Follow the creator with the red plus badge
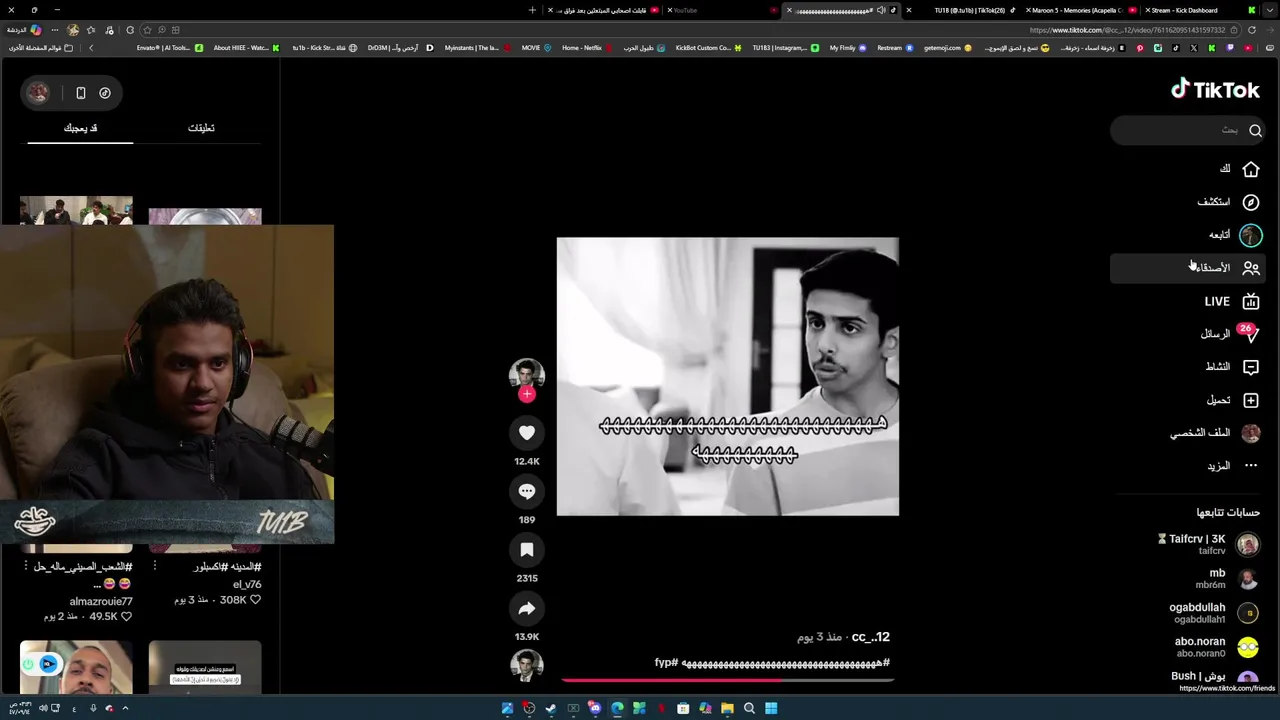The width and height of the screenshot is (1280, 720). (527, 394)
